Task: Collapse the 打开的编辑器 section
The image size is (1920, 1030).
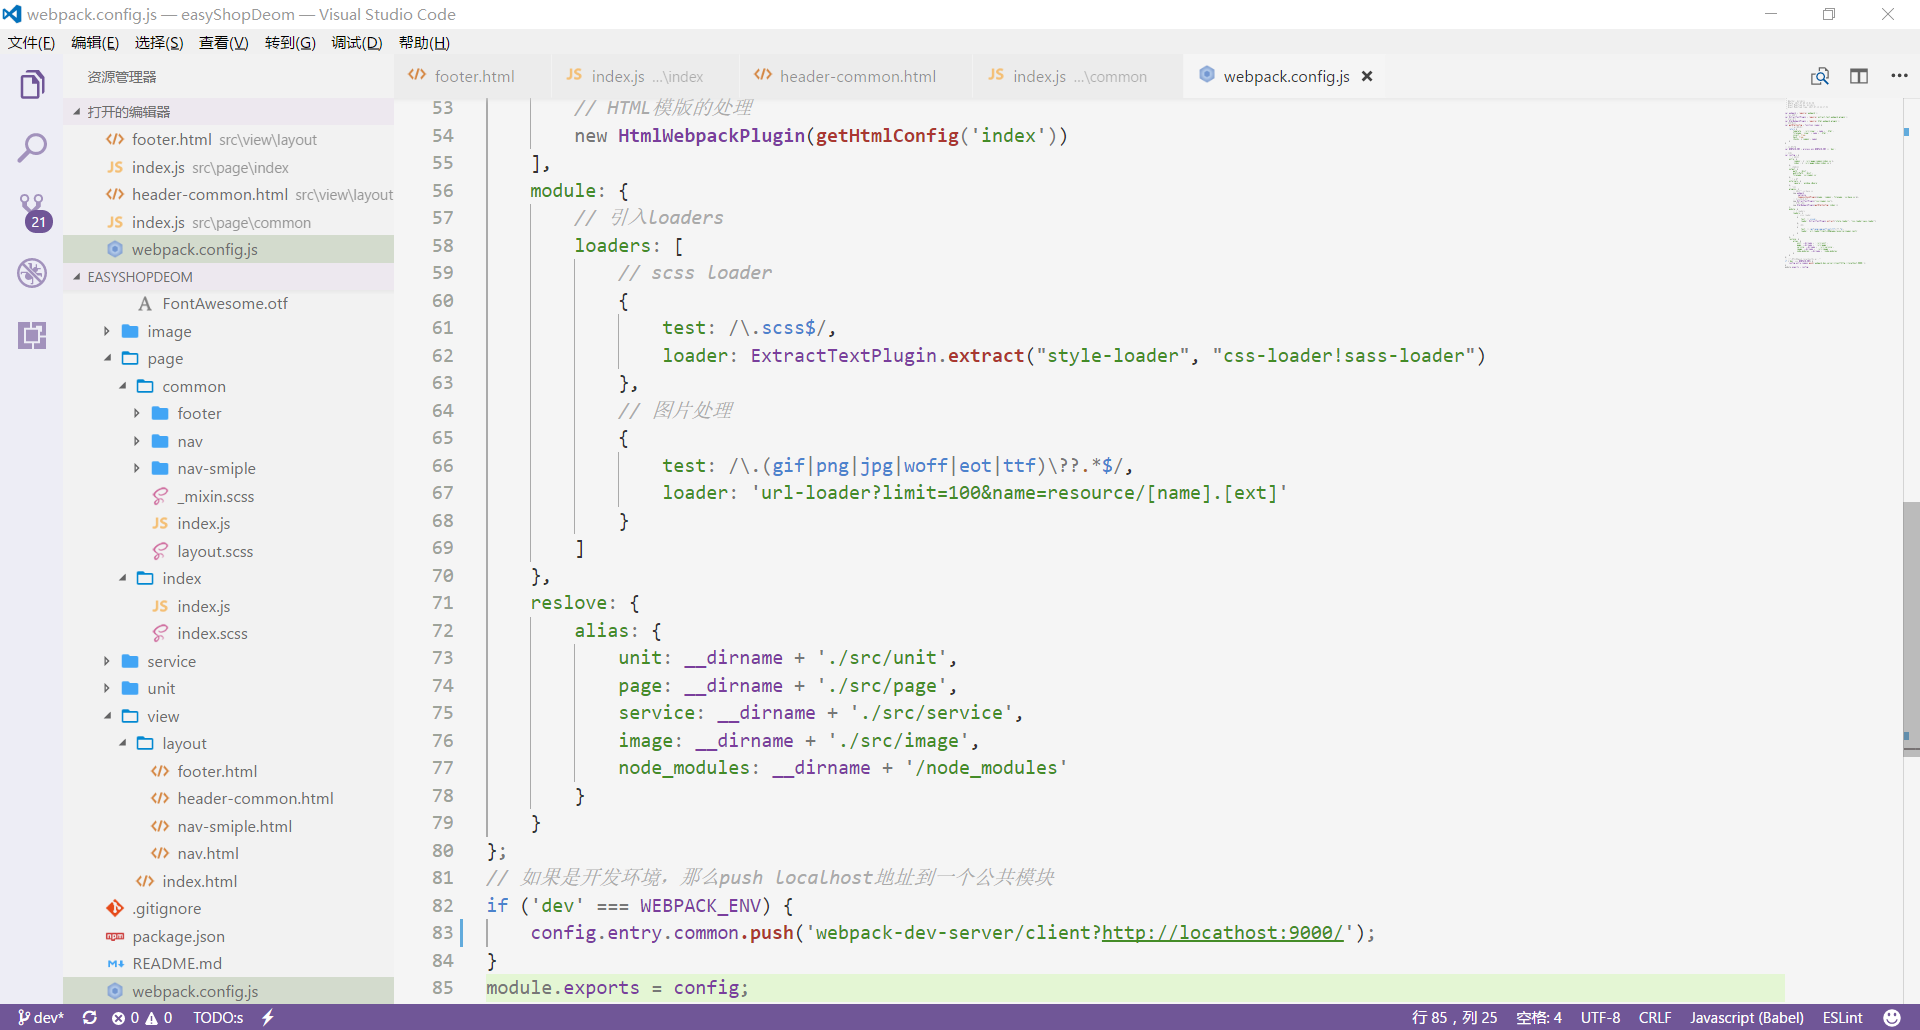Action: point(228,111)
